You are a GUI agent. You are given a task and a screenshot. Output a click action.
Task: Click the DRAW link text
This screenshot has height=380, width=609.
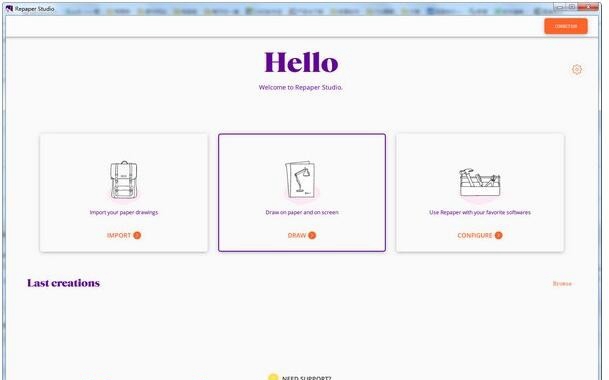click(297, 235)
